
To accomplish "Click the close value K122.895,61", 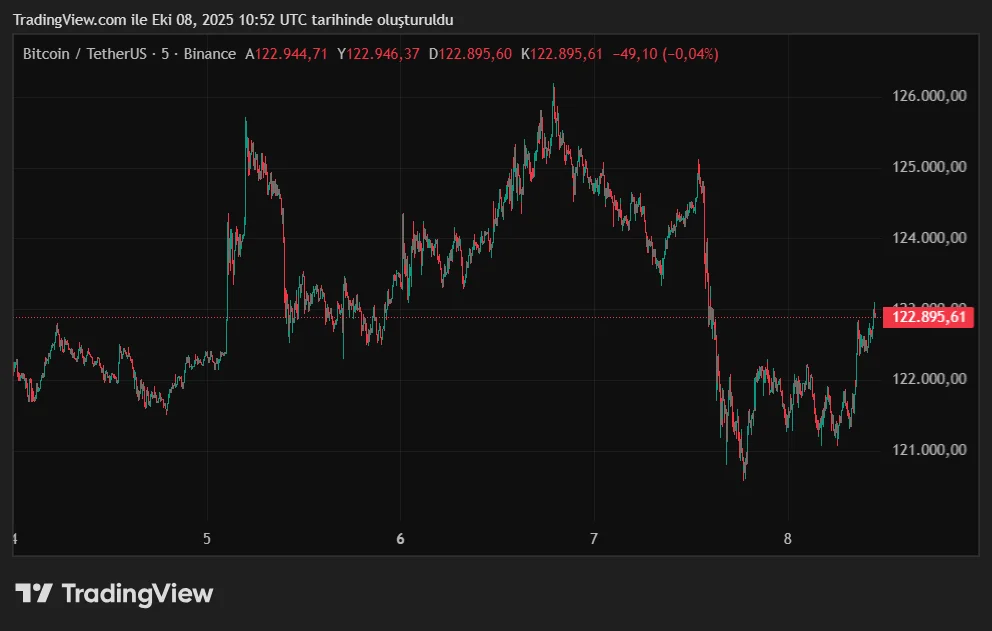I will tap(562, 54).
